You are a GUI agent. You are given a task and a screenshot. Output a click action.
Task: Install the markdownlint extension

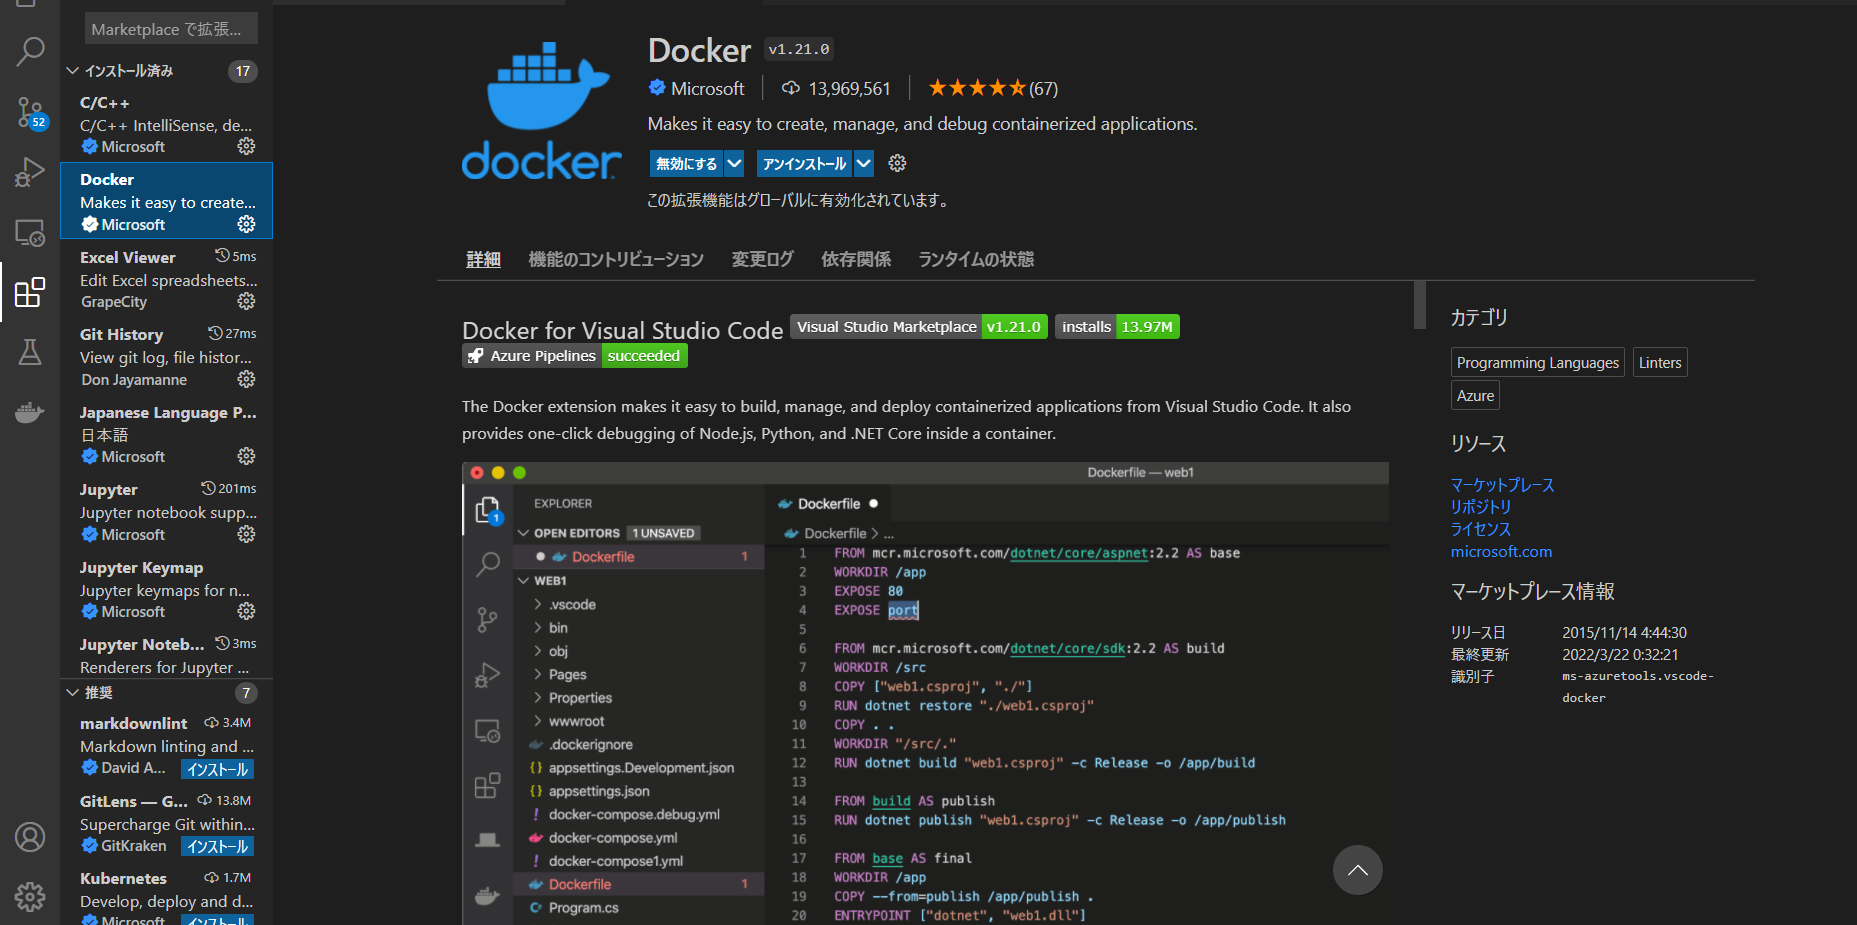point(217,768)
